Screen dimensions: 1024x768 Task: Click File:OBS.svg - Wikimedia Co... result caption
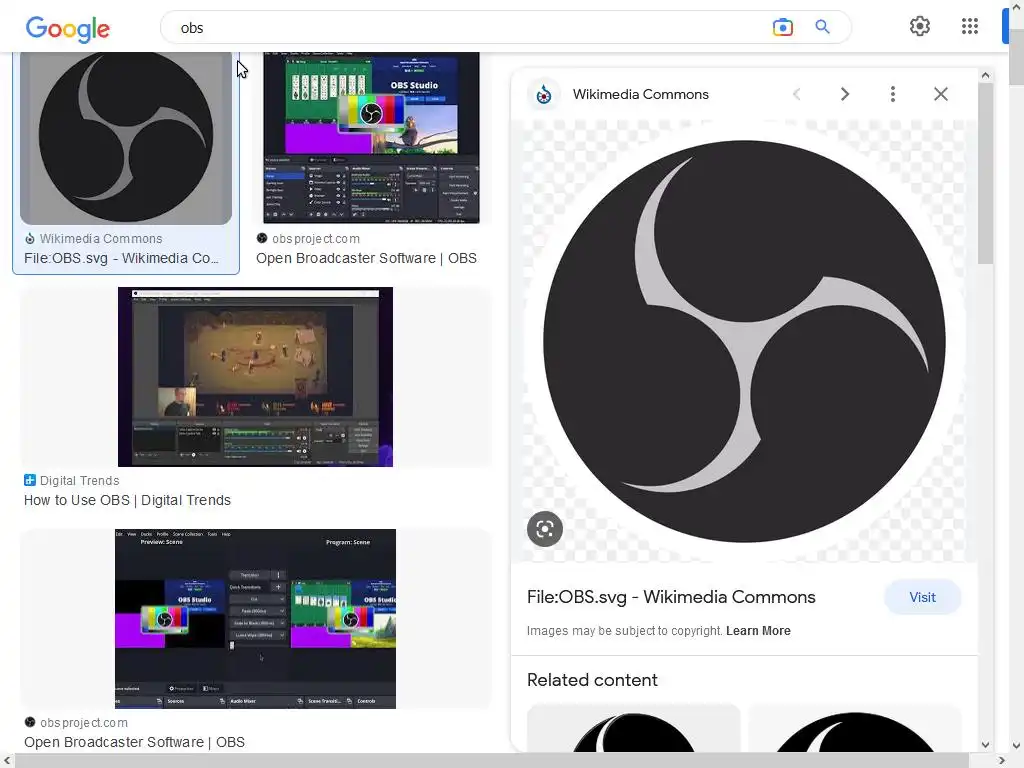pos(121,258)
